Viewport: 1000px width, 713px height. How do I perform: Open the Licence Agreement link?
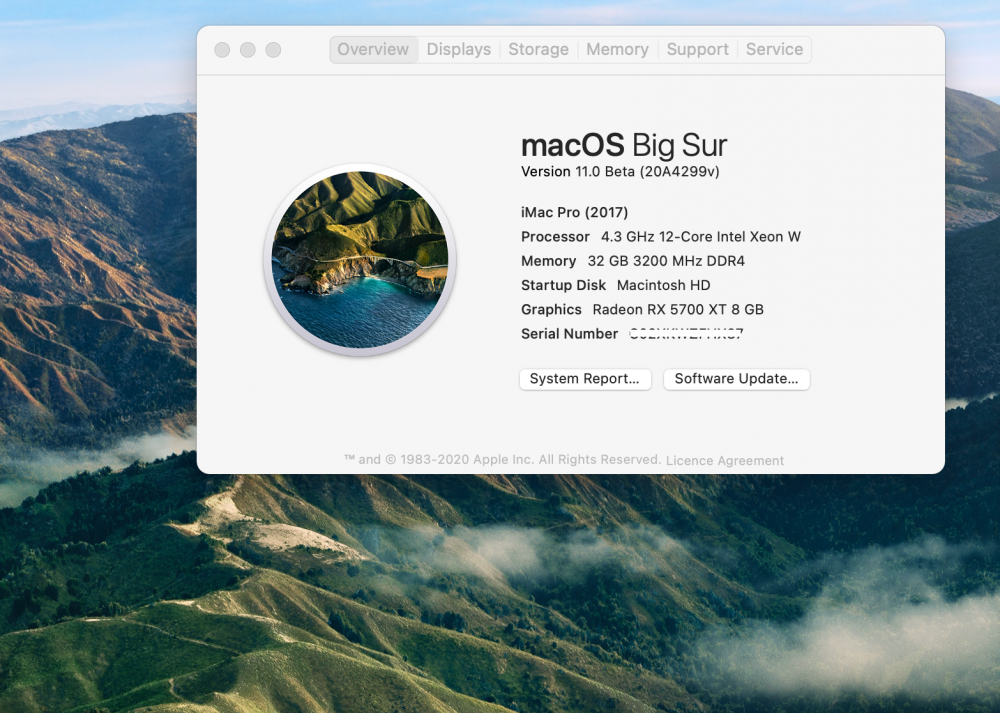point(725,460)
